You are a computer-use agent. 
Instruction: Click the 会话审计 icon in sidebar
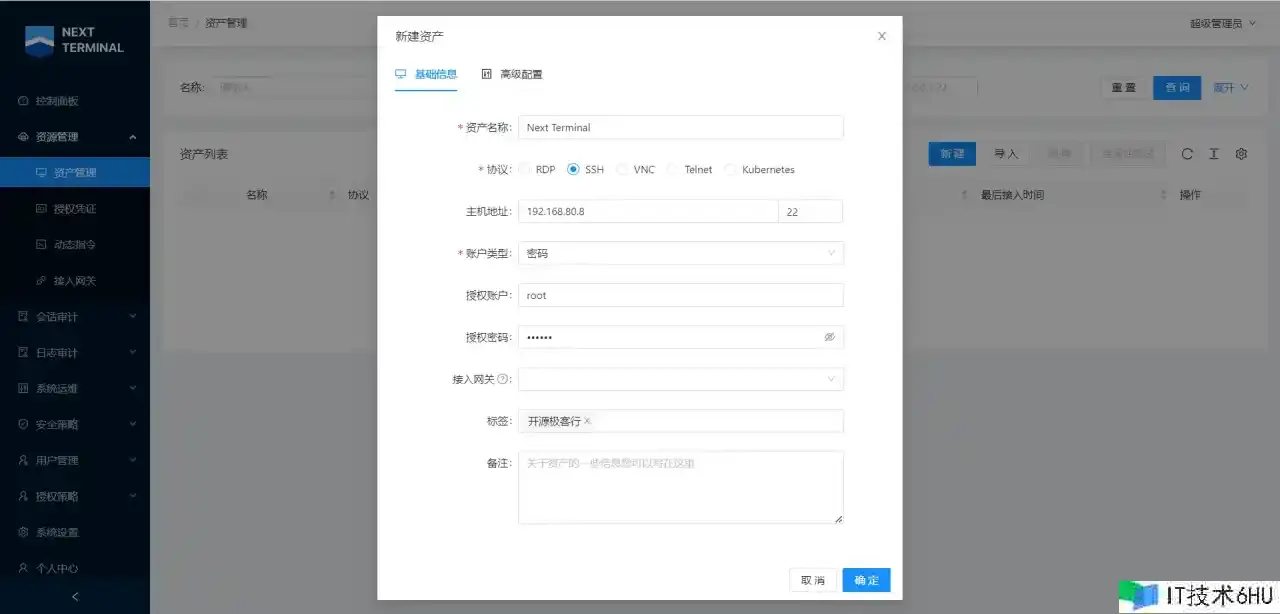click(x=24, y=317)
